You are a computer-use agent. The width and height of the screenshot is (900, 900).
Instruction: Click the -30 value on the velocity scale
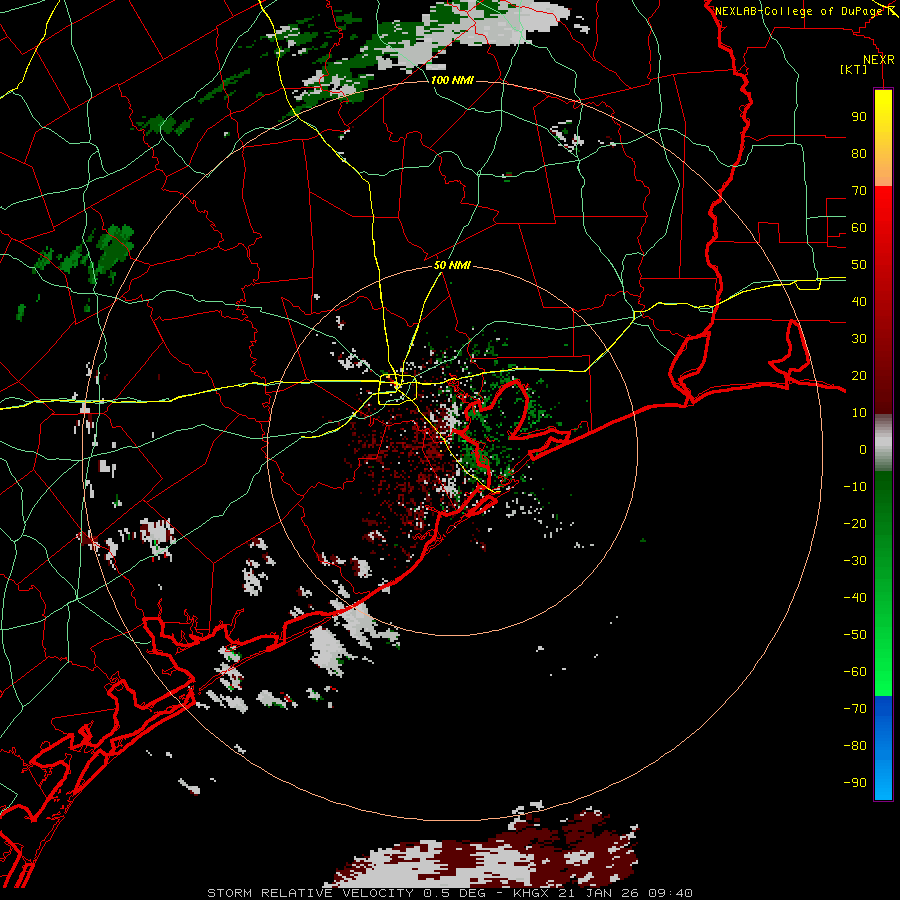(x=855, y=561)
